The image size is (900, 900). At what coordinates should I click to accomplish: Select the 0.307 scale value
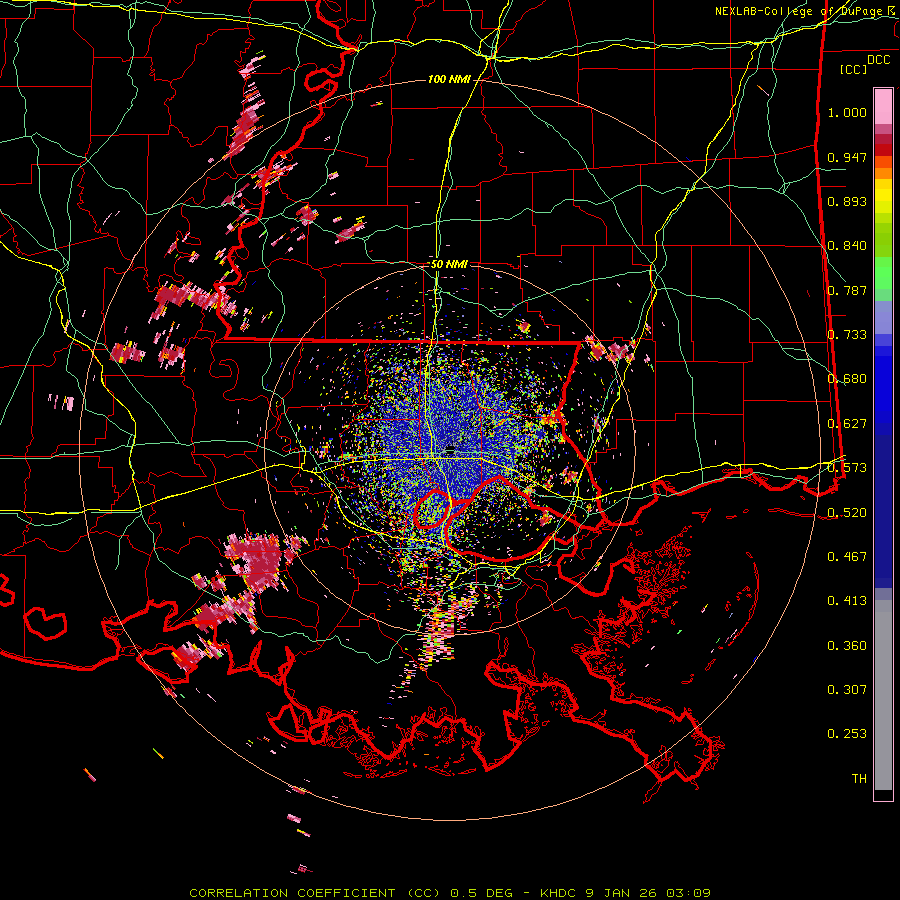(847, 690)
